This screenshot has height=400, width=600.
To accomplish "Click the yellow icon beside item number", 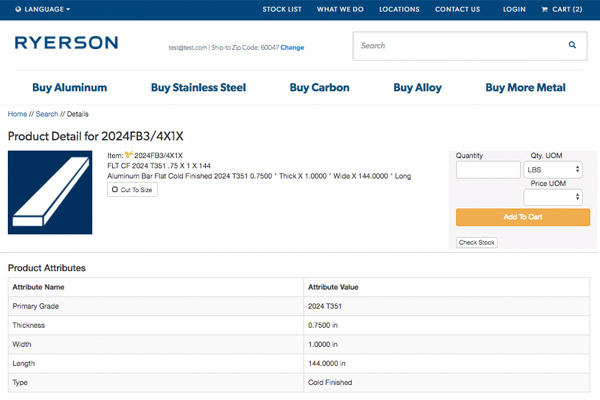I will [129, 155].
